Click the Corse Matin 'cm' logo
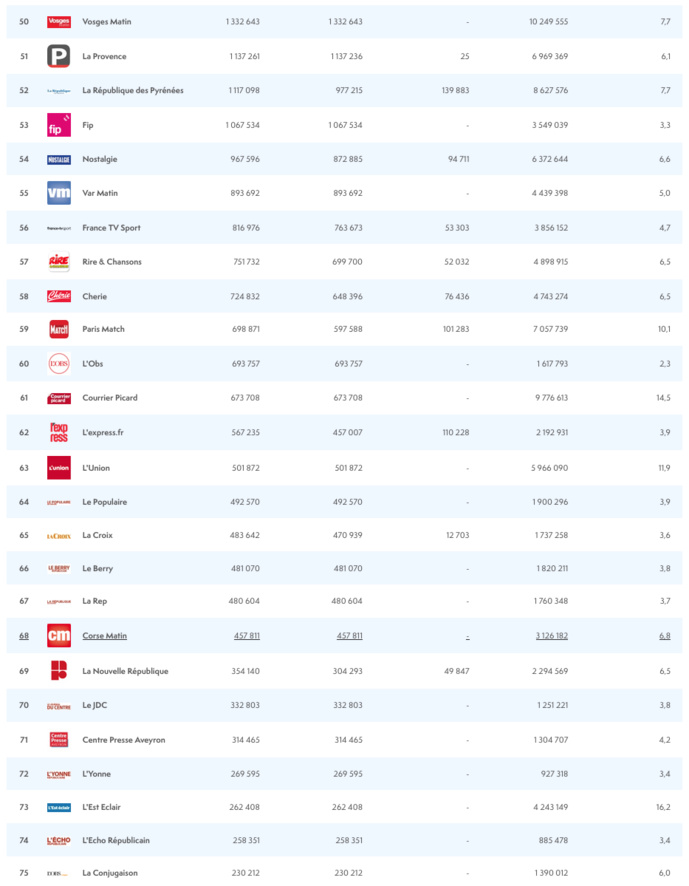This screenshot has height=886, width=689. 59,636
